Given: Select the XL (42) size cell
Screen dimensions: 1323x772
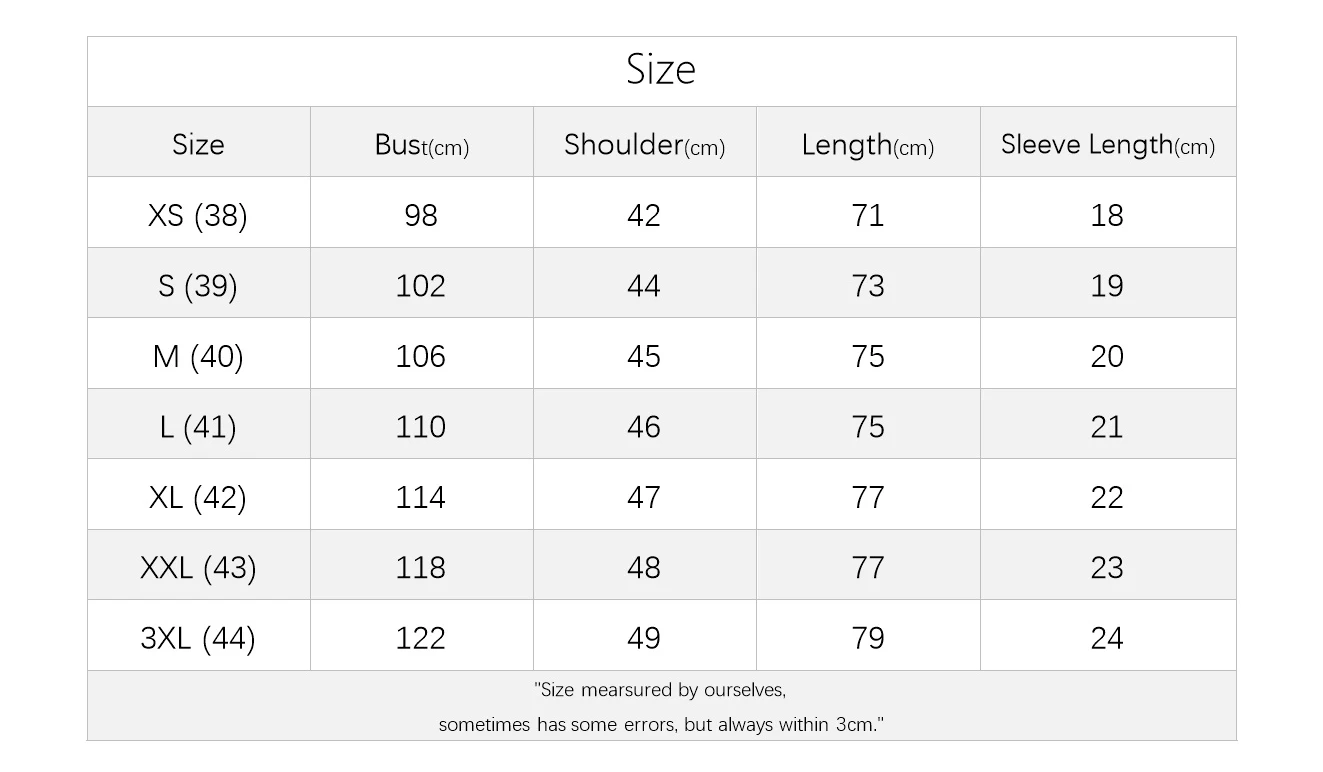Looking at the screenshot, I should 198,497.
